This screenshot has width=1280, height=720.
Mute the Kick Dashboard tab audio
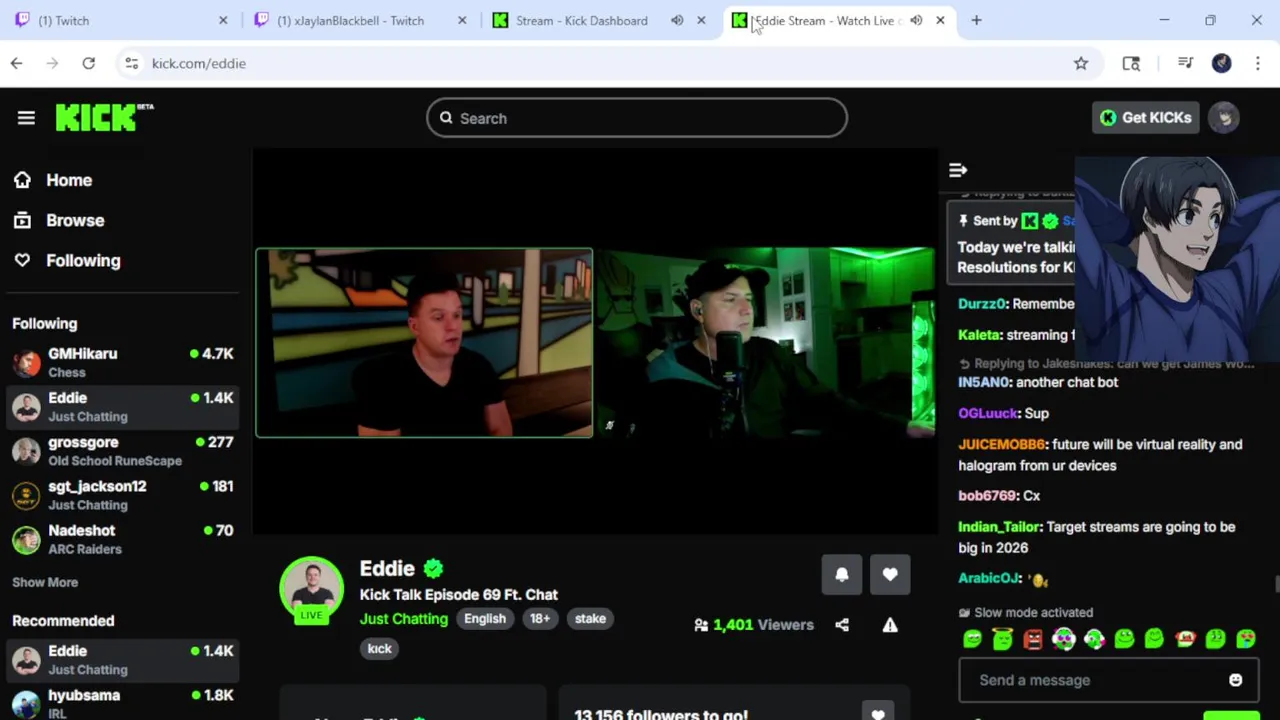(677, 20)
